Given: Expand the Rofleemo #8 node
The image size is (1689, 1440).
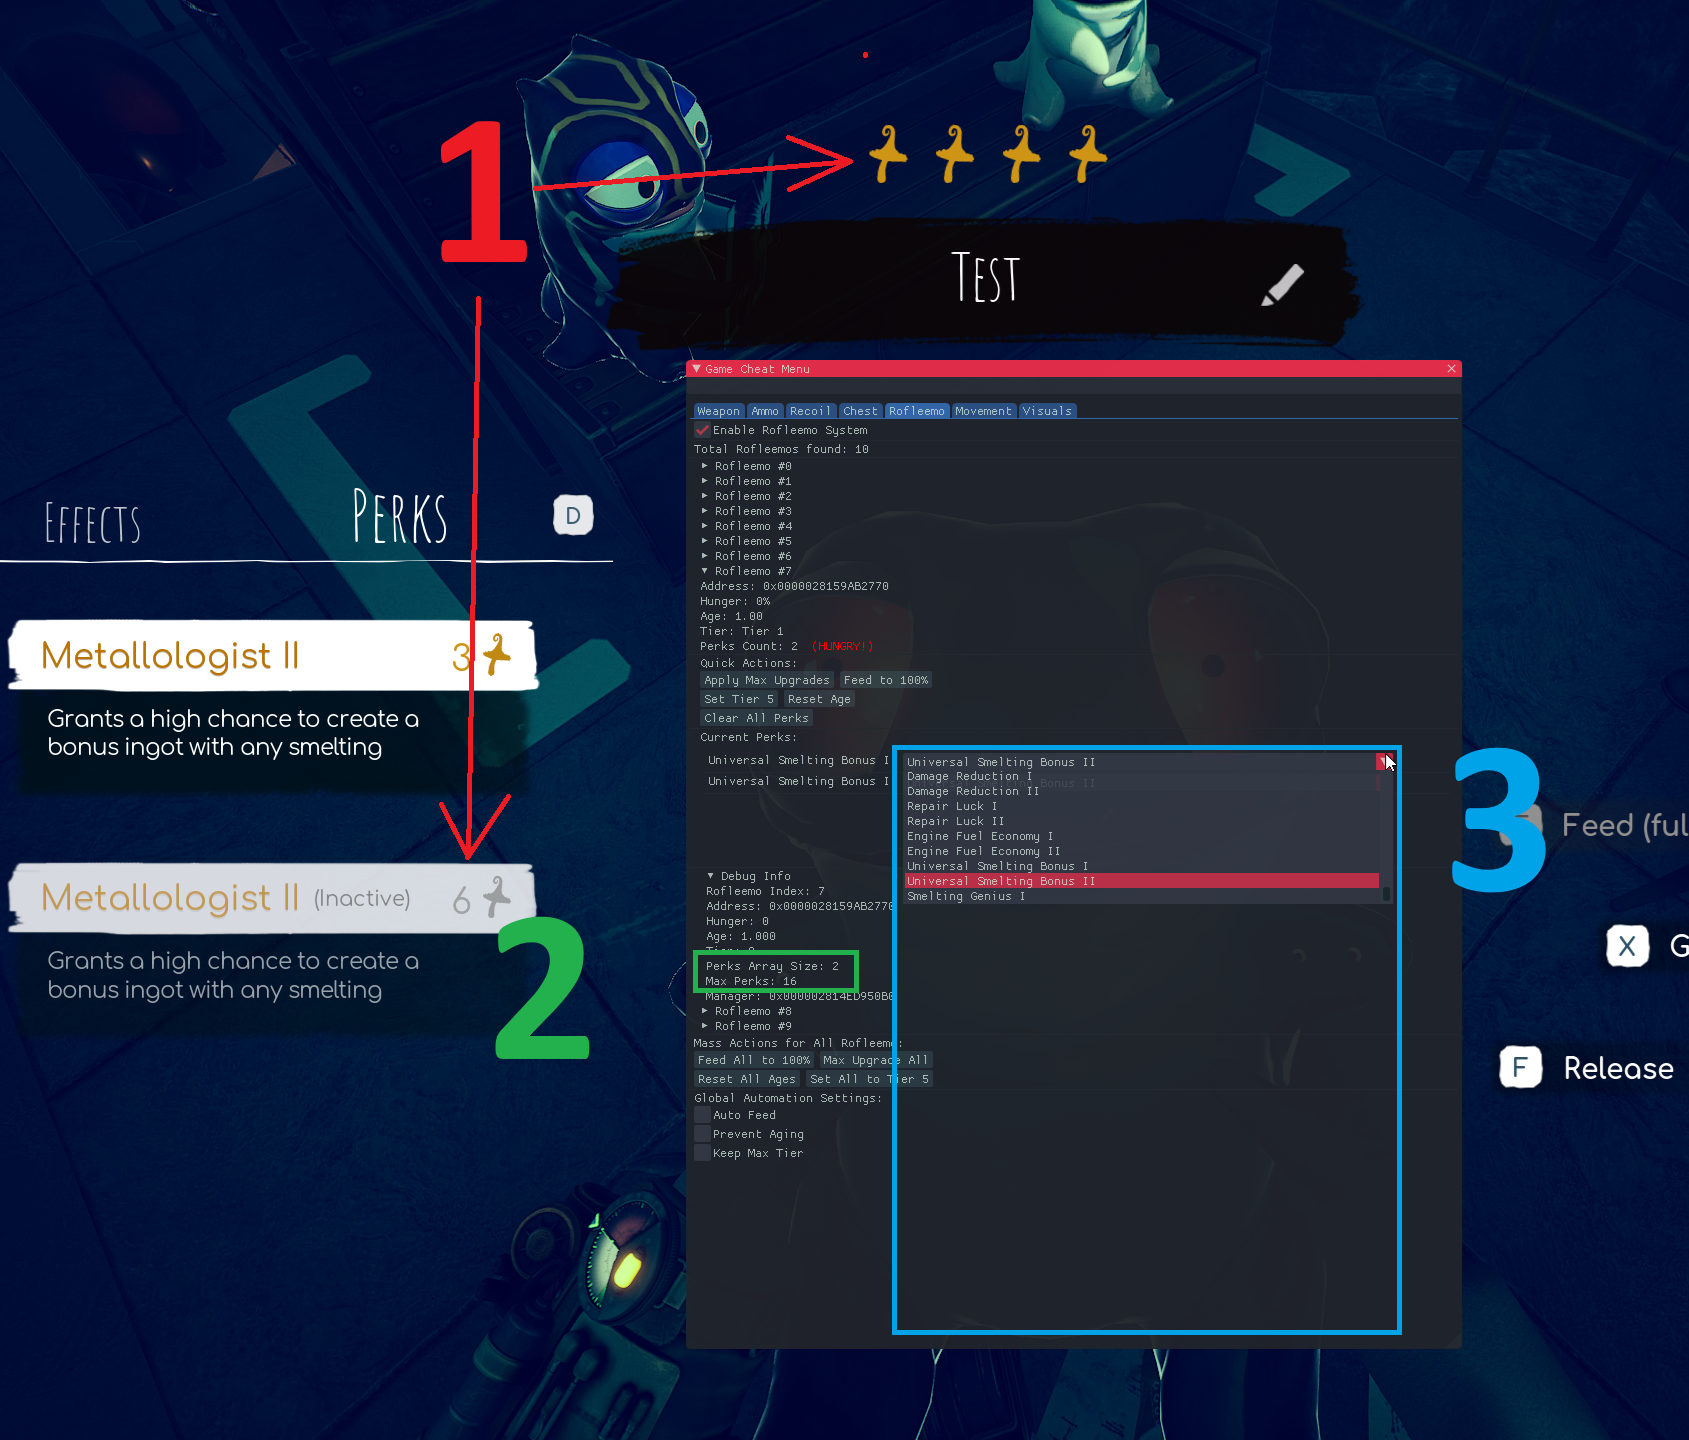Looking at the screenshot, I should coord(705,1011).
